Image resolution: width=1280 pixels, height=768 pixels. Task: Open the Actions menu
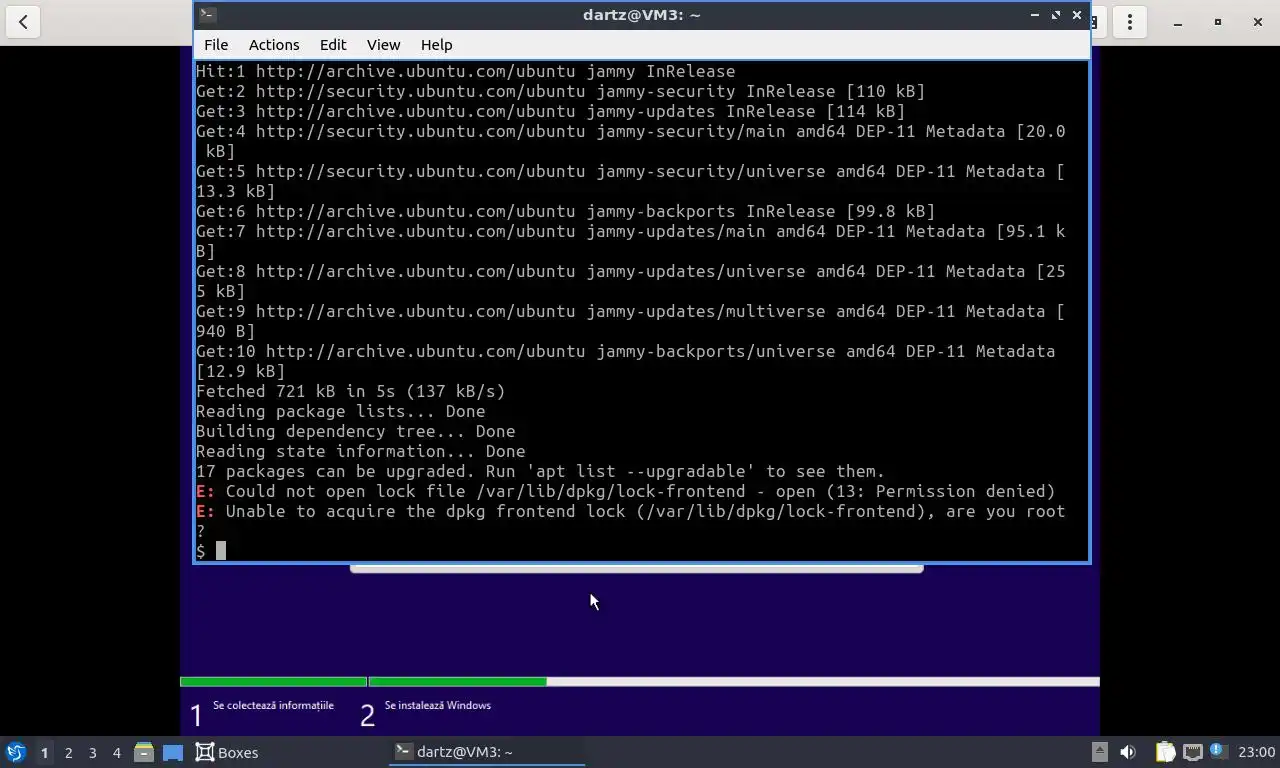click(x=274, y=45)
